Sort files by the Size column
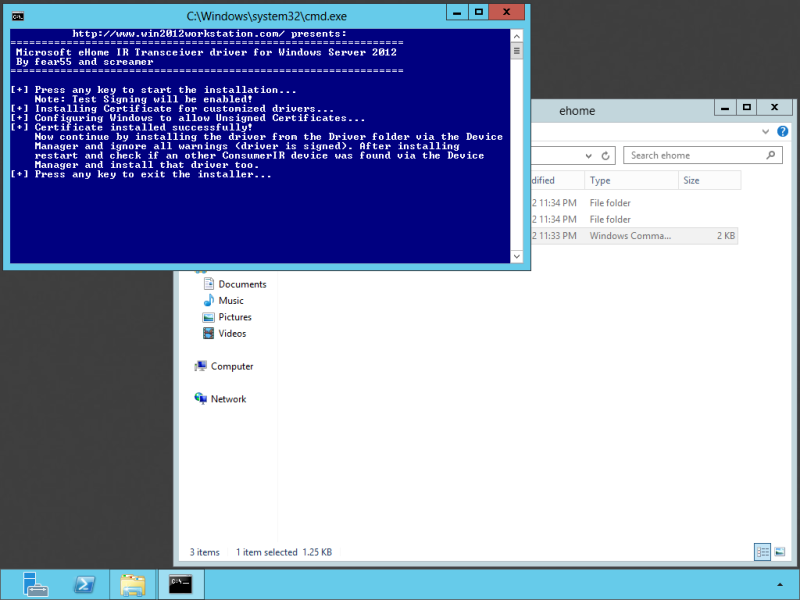This screenshot has height=600, width=800. [x=709, y=180]
